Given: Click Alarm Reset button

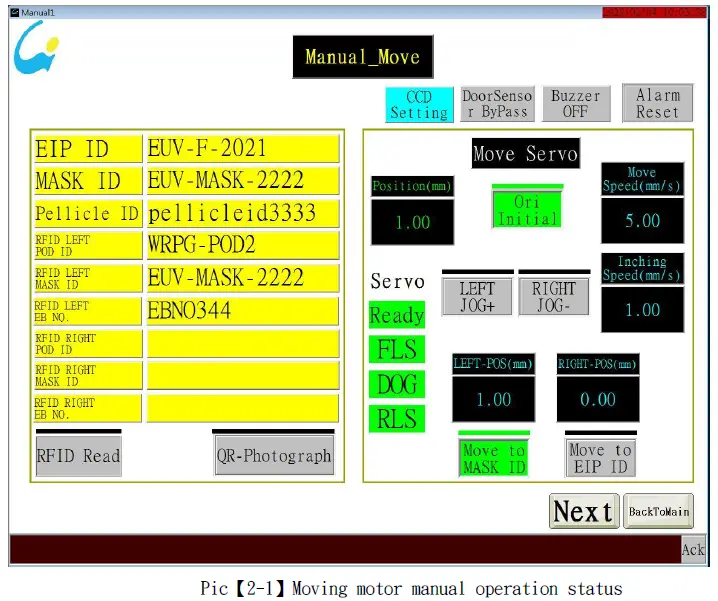Looking at the screenshot, I should [x=658, y=103].
